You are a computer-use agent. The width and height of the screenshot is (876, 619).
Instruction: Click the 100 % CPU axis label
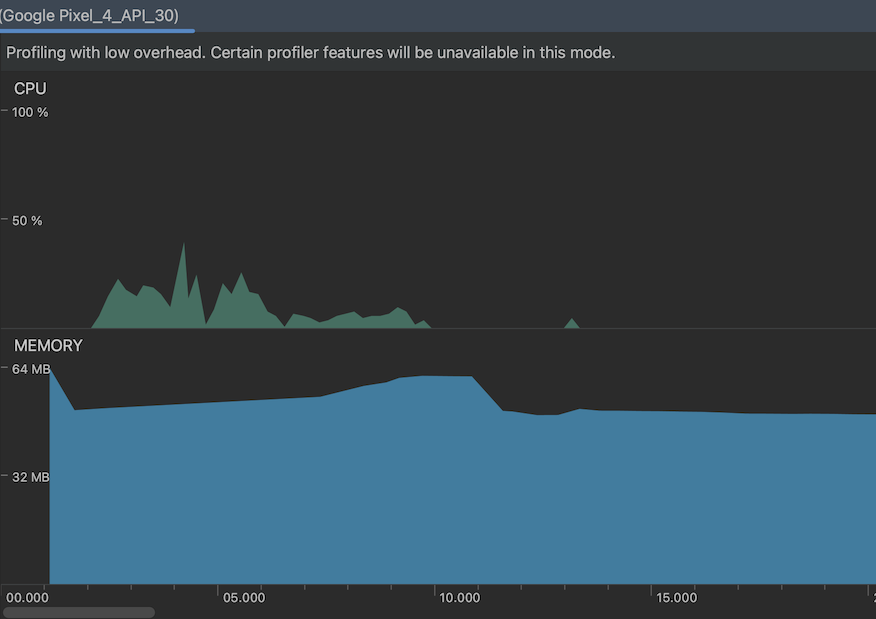pyautogui.click(x=30, y=112)
